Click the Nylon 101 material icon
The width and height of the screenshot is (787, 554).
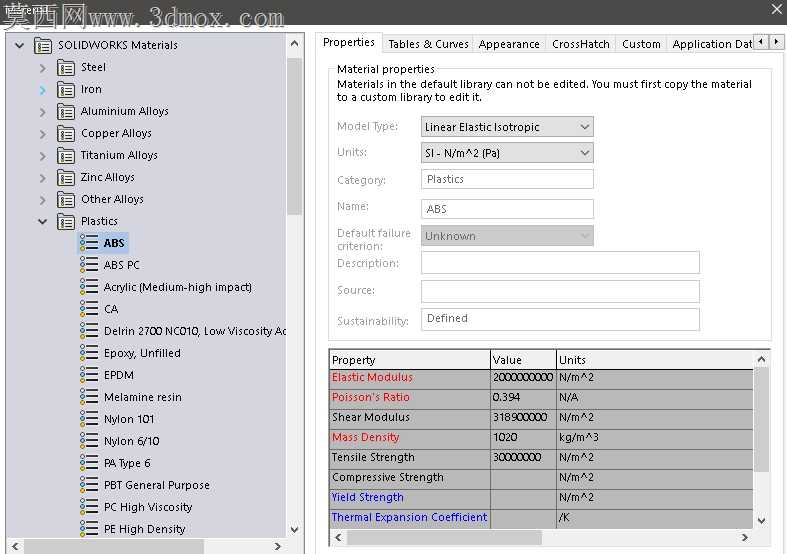[89, 420]
